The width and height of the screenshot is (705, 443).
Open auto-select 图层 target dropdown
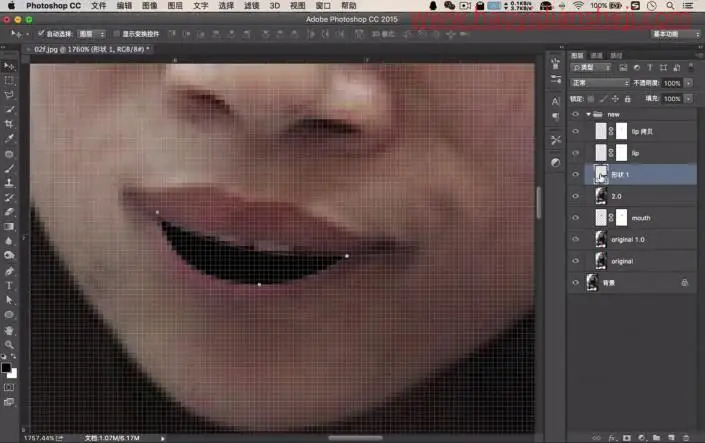coord(92,34)
